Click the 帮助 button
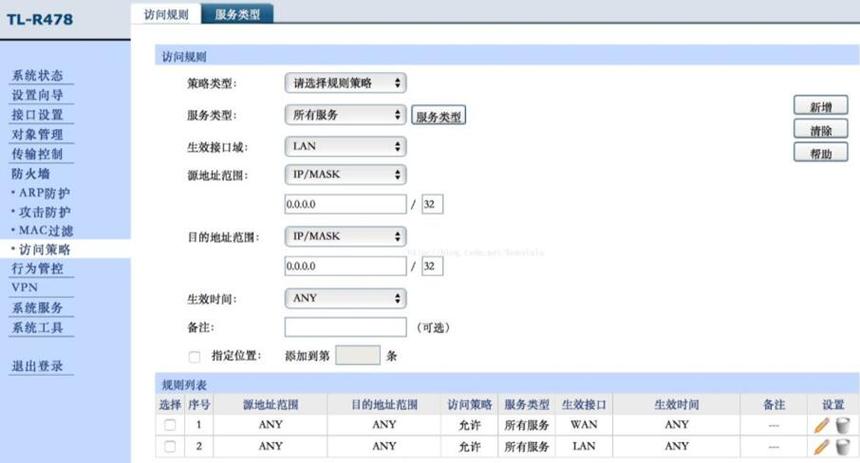This screenshot has height=463, width=860. pyautogui.click(x=821, y=153)
